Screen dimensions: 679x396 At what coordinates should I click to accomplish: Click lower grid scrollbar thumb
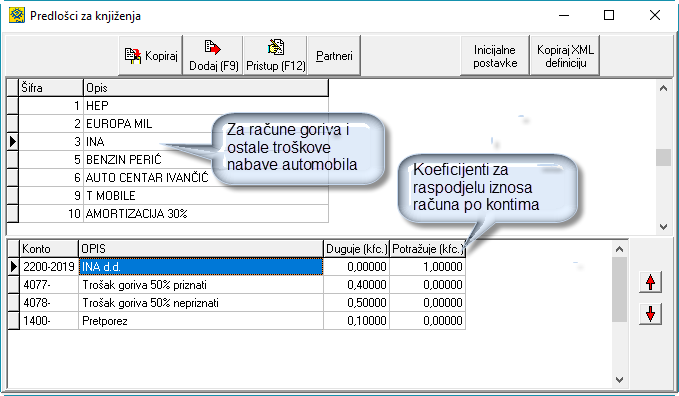(619, 289)
